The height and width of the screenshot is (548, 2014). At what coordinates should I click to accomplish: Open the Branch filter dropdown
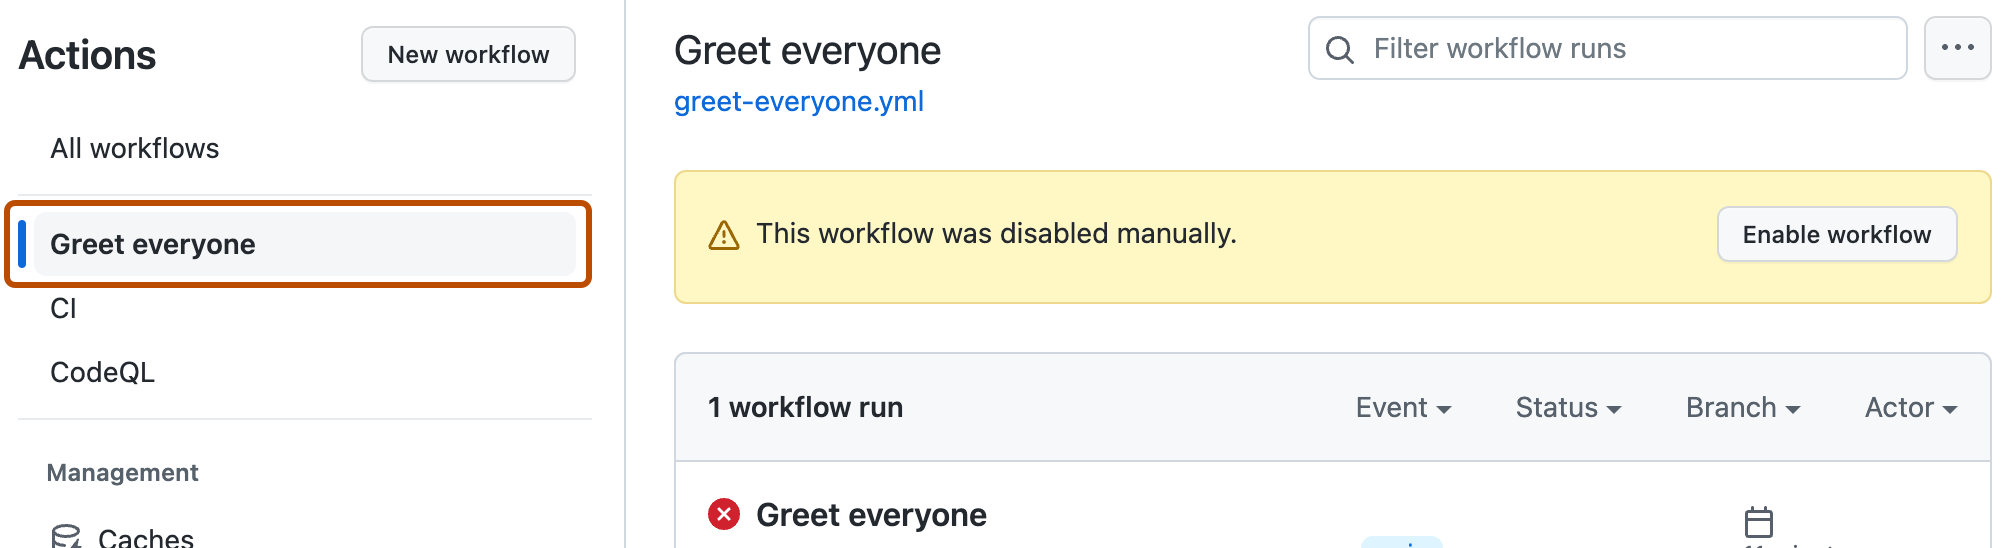pyautogui.click(x=1742, y=408)
